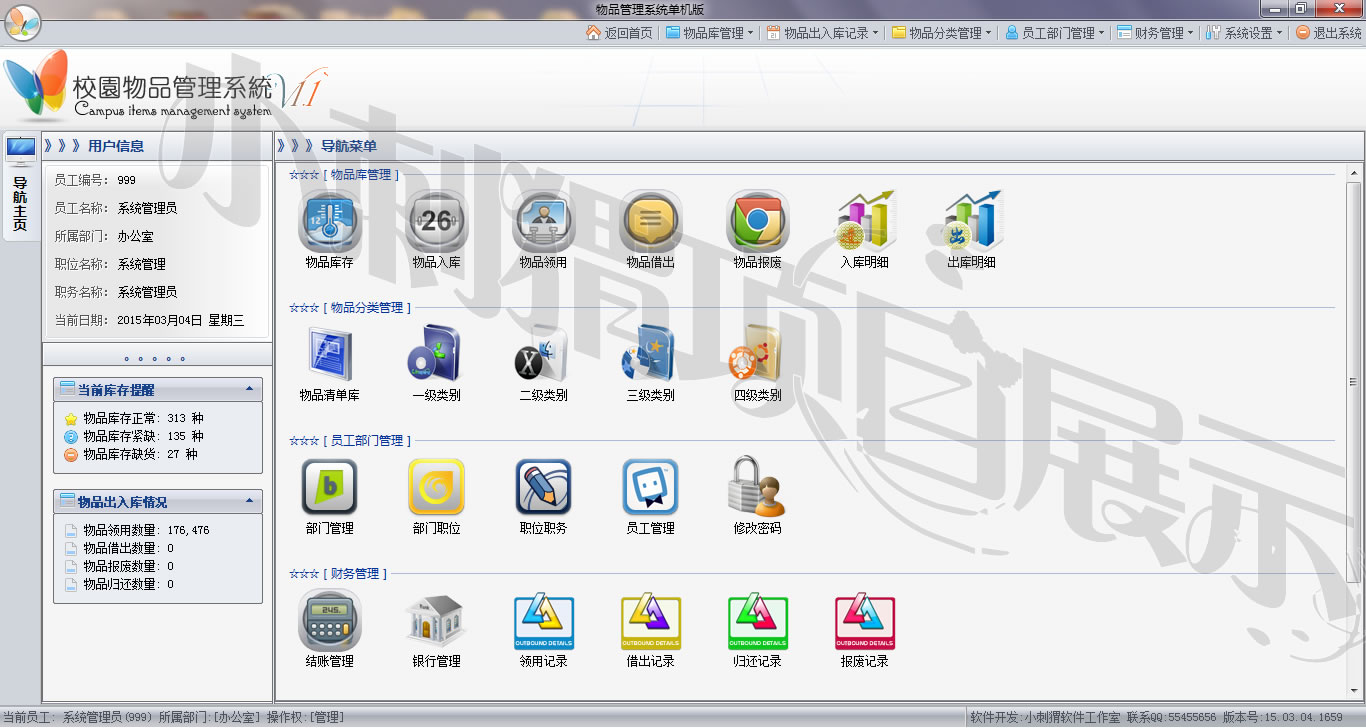1366x728 pixels.
Task: Open the 银行管理 bank building icon
Action: pos(436,621)
